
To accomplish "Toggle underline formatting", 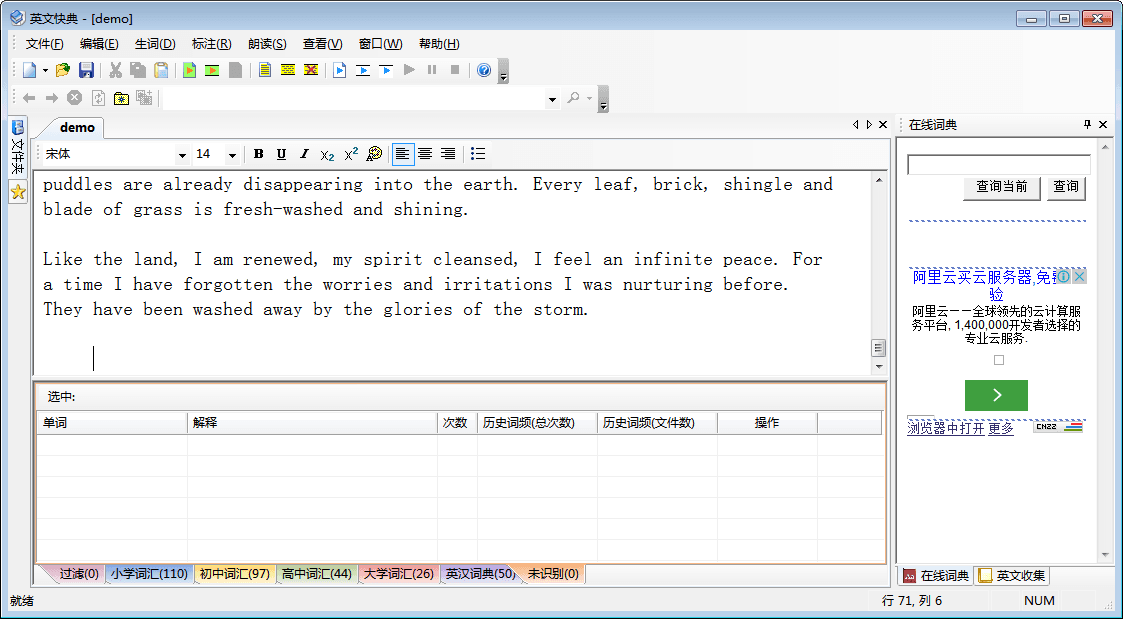I will click(281, 154).
